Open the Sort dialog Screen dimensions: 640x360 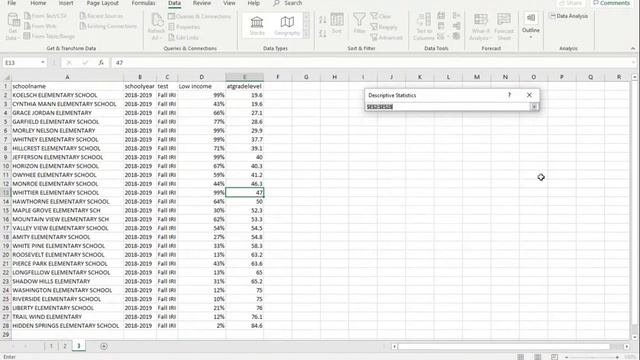pyautogui.click(x=337, y=23)
